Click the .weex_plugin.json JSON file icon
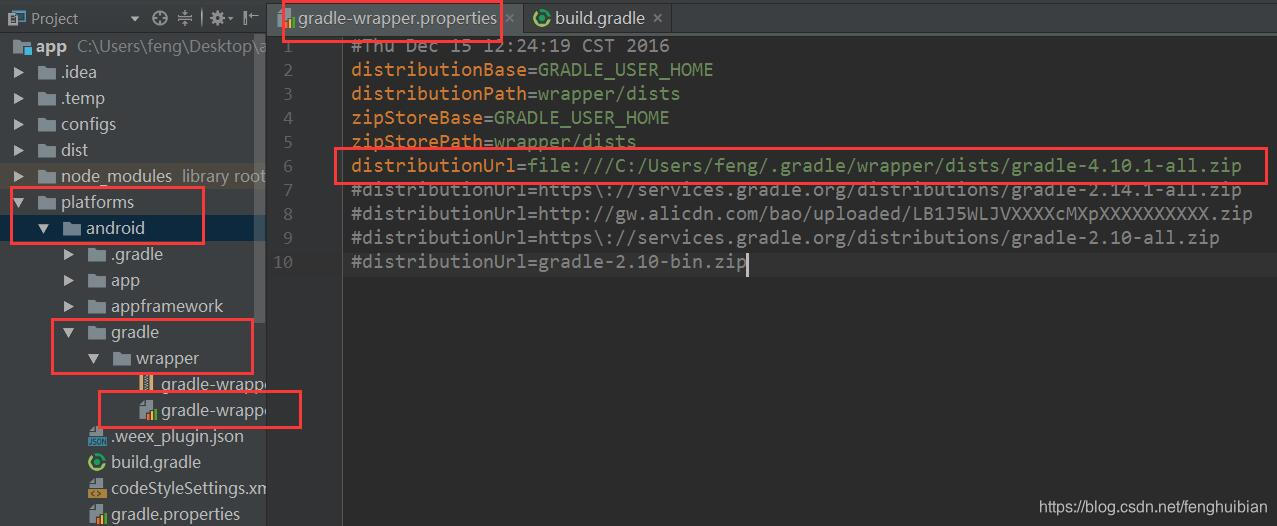Screen dimensions: 1277x526 pos(97,436)
